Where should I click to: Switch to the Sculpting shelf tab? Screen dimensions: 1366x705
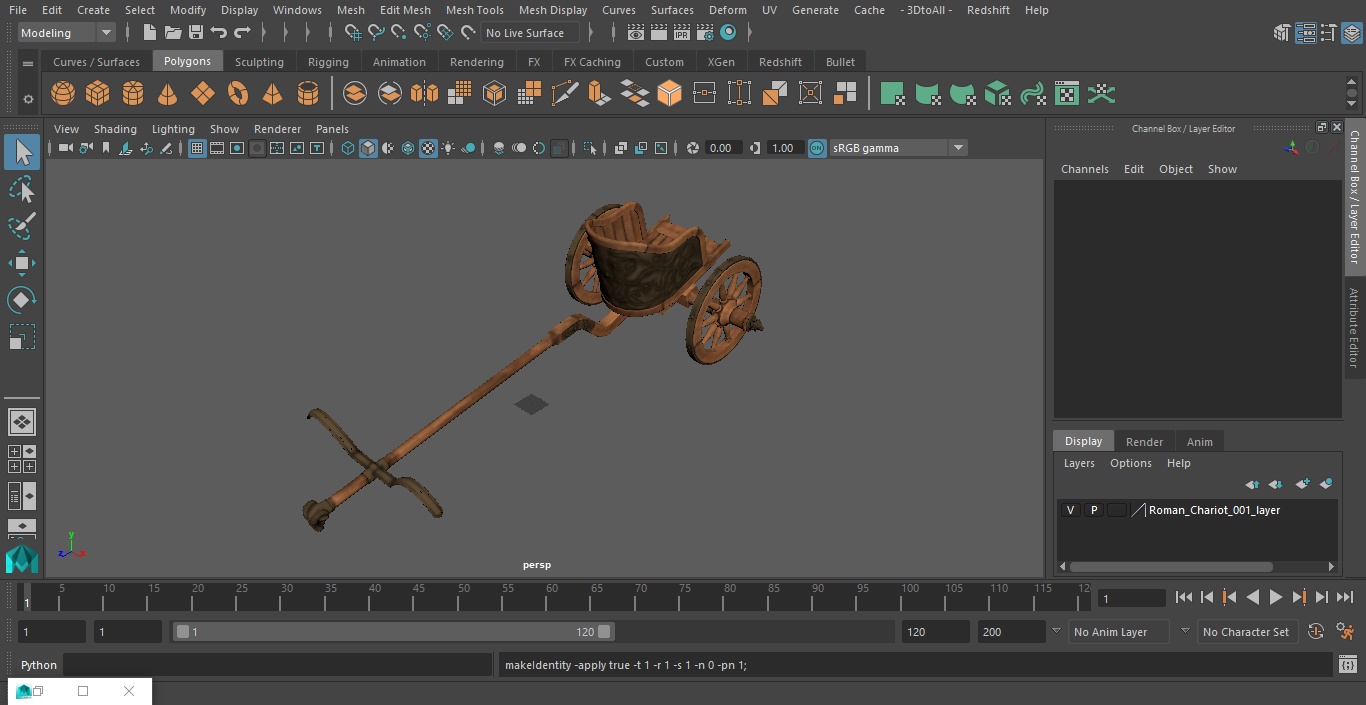259,62
